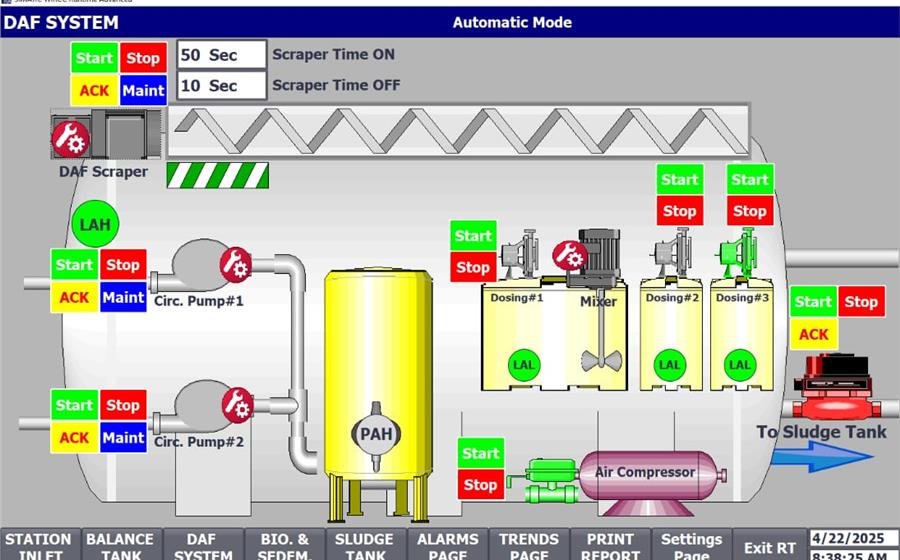
Task: Select the Dosing#2 pump icon
Action: [673, 253]
